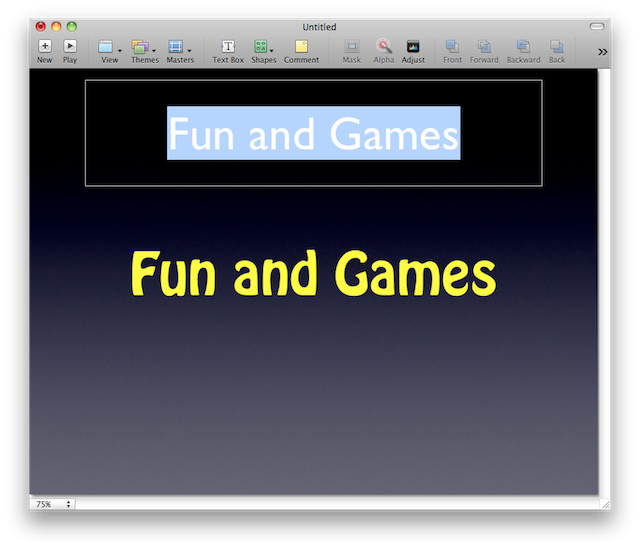Image resolution: width=640 pixels, height=550 pixels.
Task: Send object Backward one layer
Action: 523,46
